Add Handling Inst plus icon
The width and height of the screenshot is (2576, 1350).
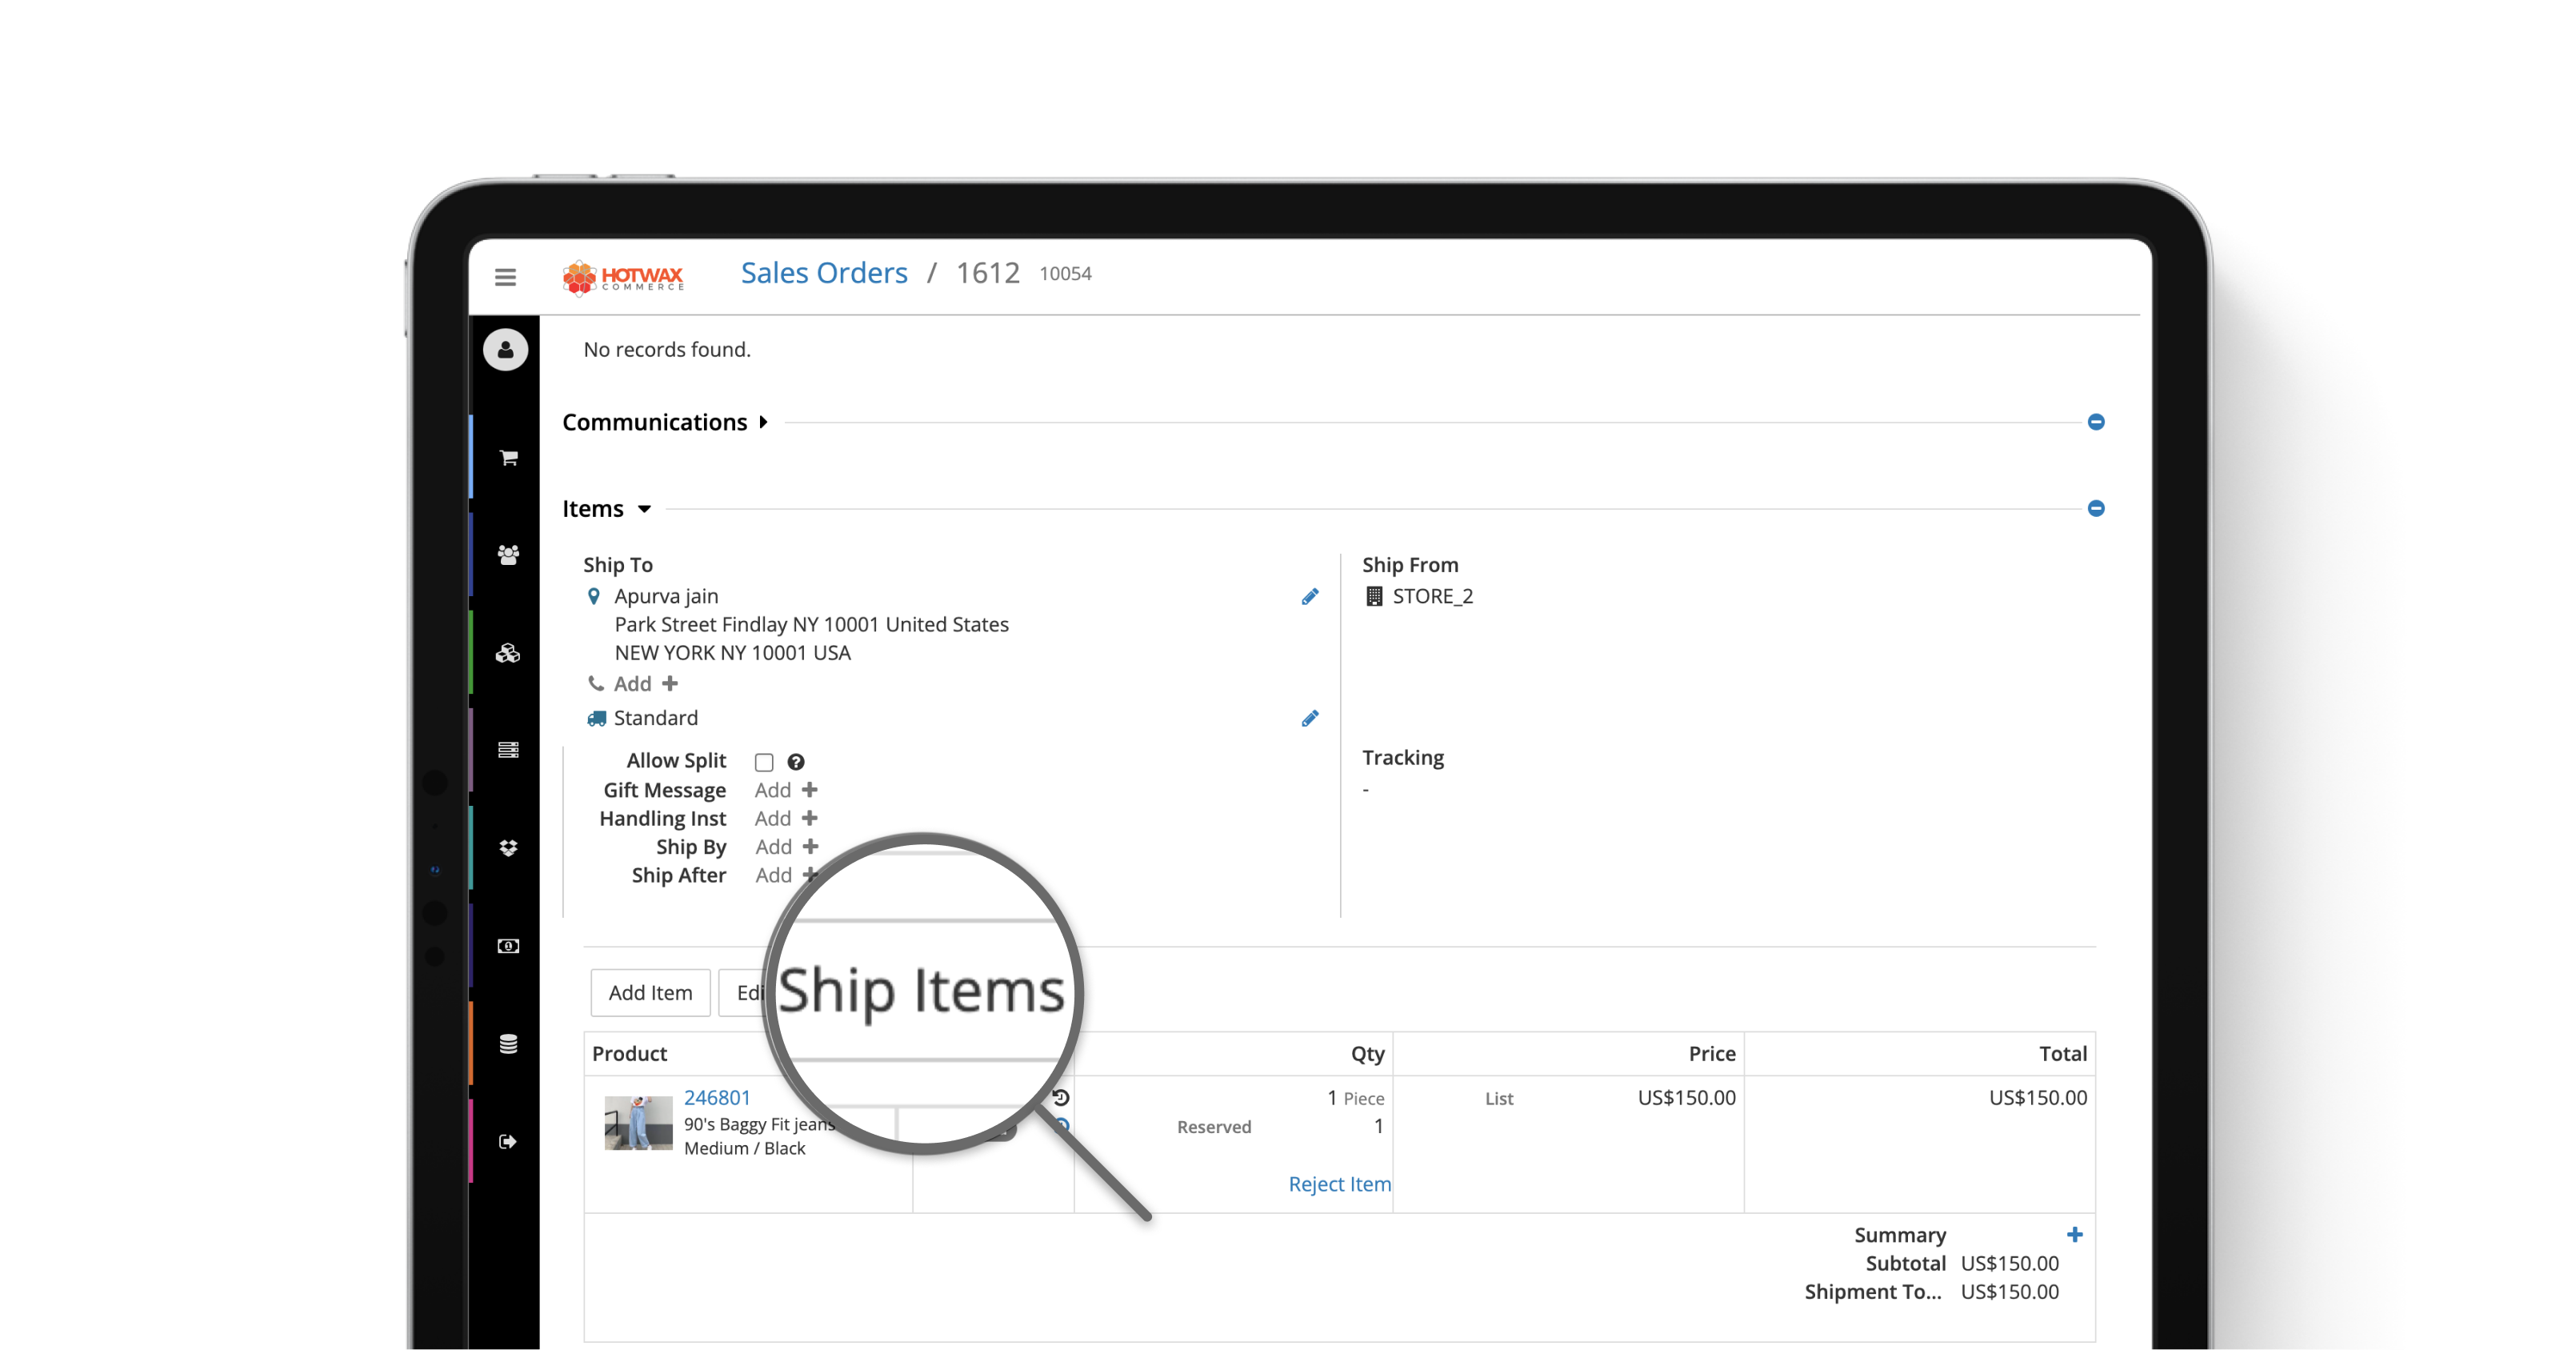pos(810,818)
